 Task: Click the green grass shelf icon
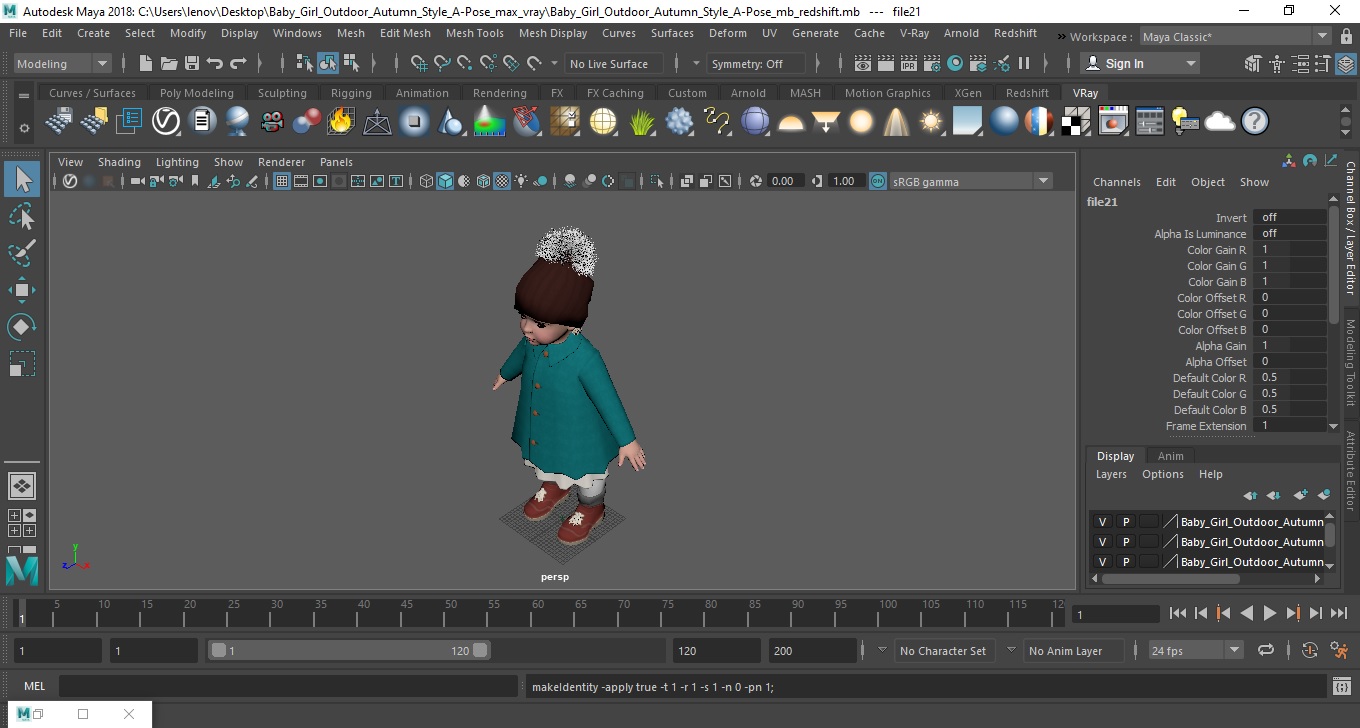click(x=641, y=122)
